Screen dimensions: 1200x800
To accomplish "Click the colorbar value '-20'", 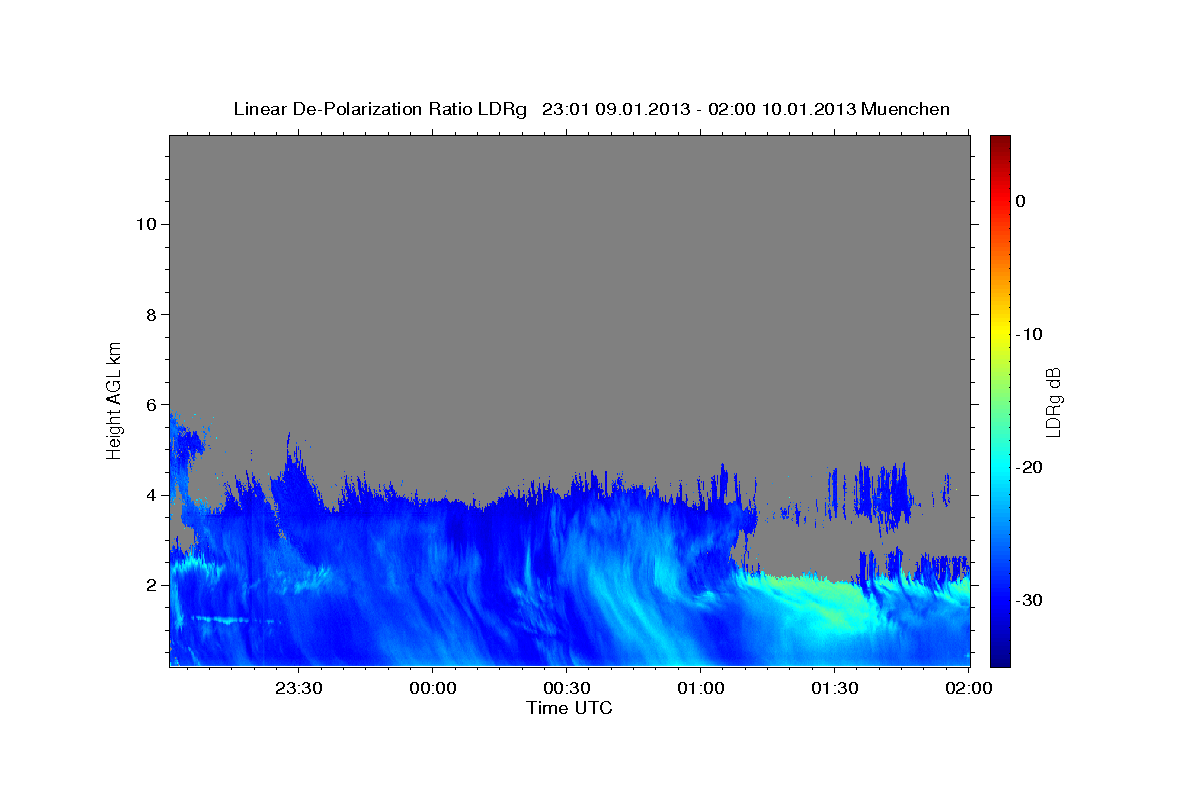I will click(x=1027, y=467).
